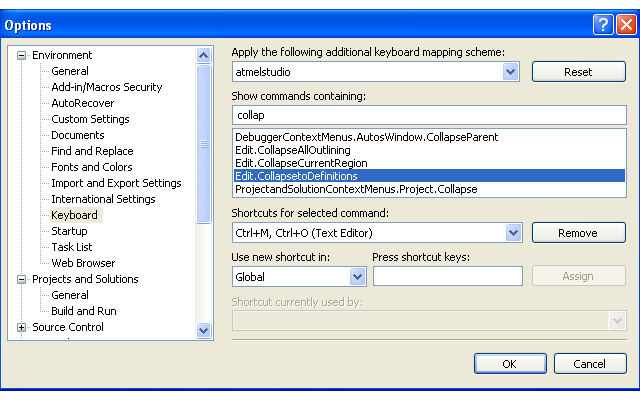The width and height of the screenshot is (640, 400).
Task: Expand the Source Control node
Action: tap(22, 328)
